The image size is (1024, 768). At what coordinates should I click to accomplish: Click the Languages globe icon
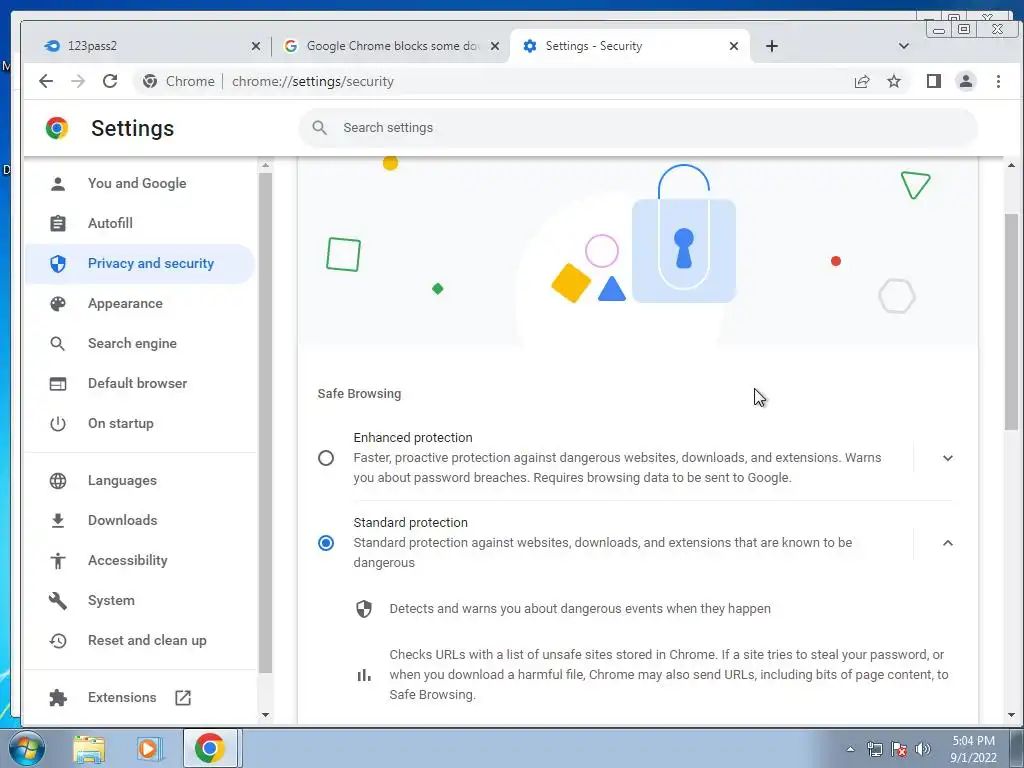[x=58, y=481]
